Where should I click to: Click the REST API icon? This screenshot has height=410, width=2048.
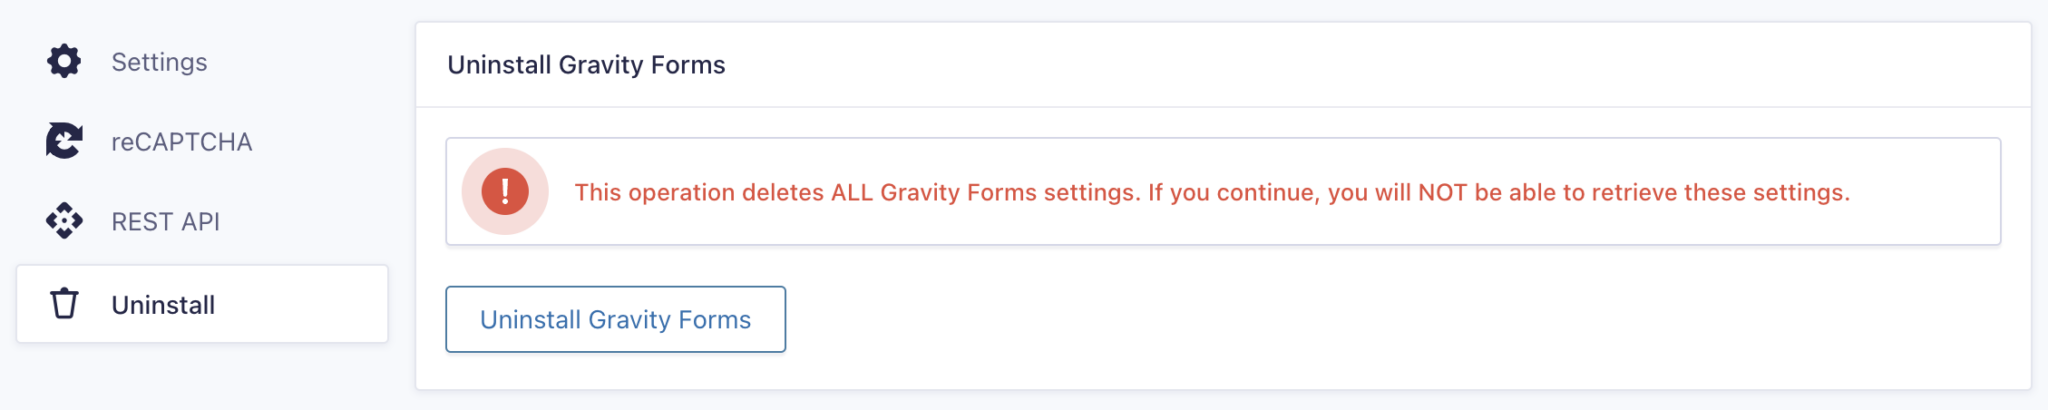64,221
